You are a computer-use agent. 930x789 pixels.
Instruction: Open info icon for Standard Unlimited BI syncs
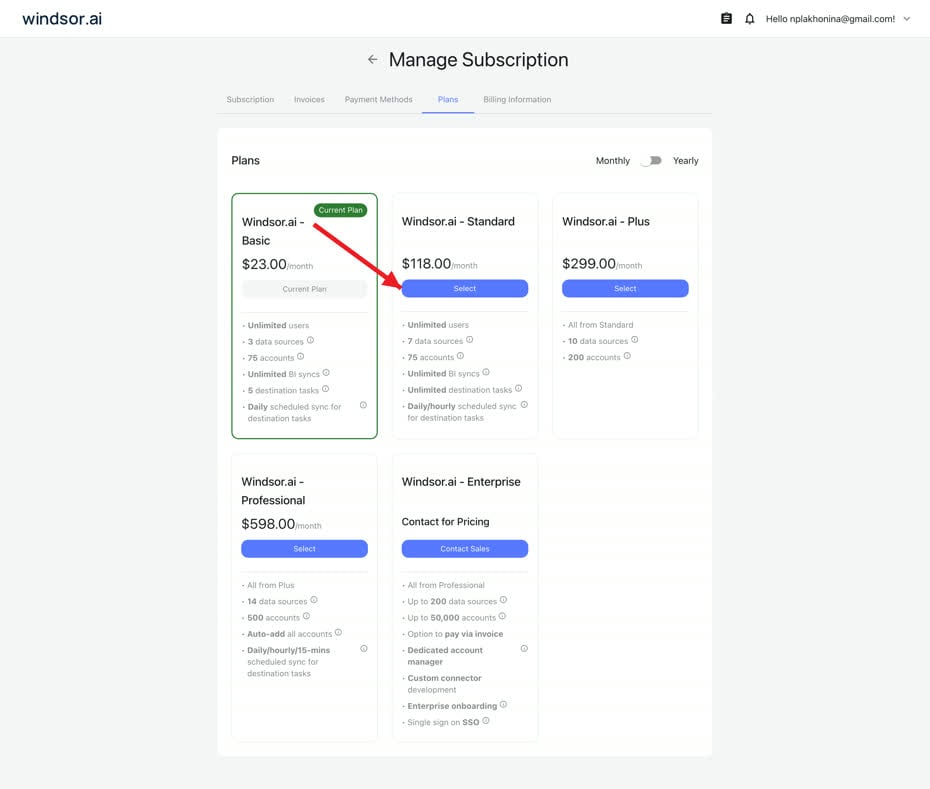pyautogui.click(x=486, y=372)
